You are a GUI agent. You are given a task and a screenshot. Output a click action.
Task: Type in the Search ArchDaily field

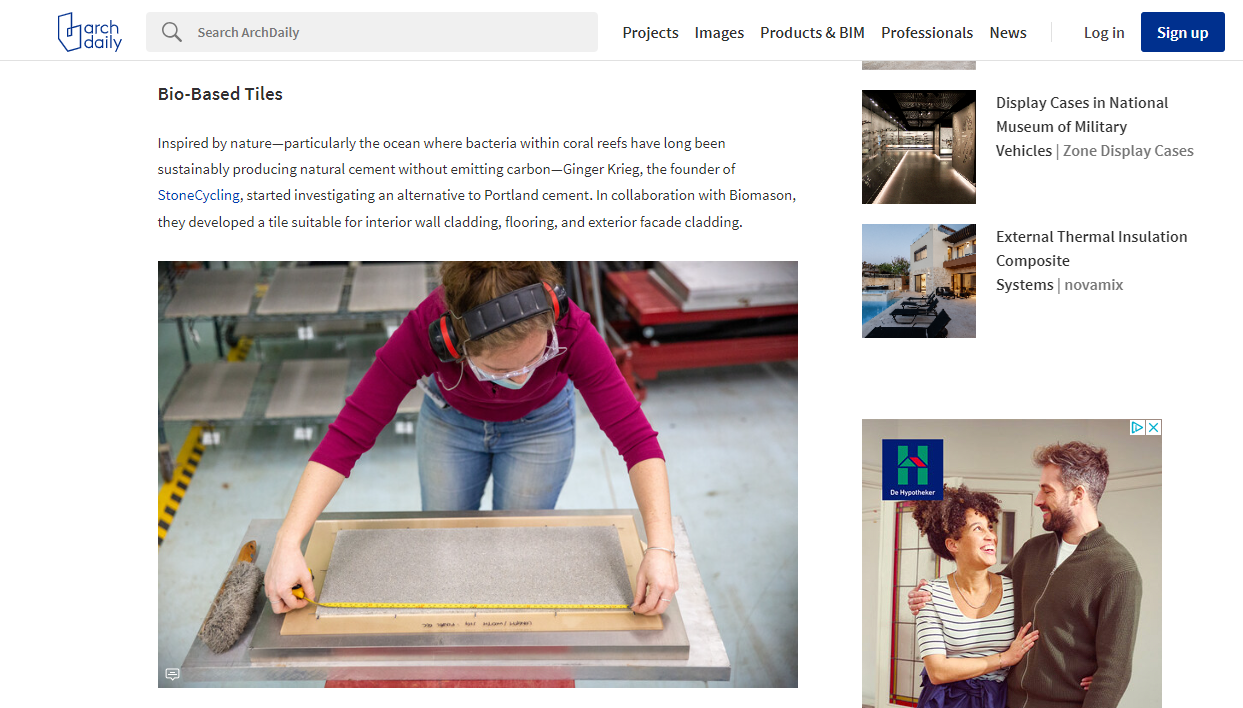pyautogui.click(x=390, y=32)
